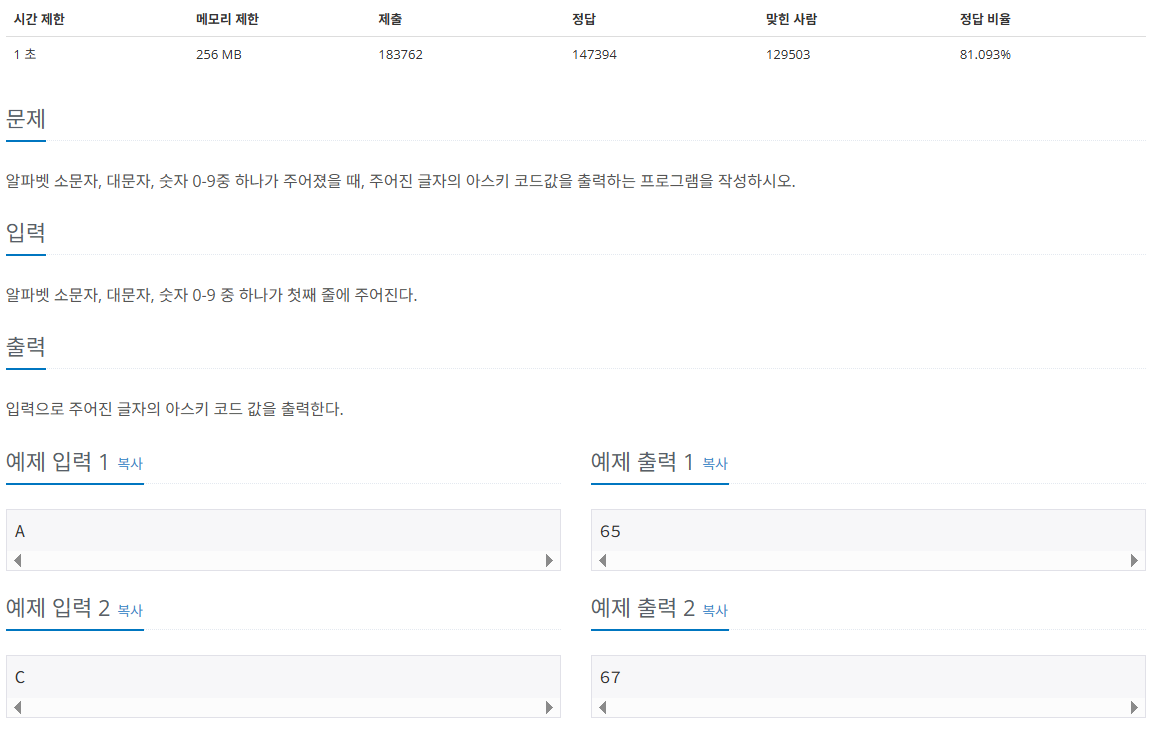This screenshot has height=737, width=1169.
Task: Click the 문제 section heading
Action: coord(24,118)
